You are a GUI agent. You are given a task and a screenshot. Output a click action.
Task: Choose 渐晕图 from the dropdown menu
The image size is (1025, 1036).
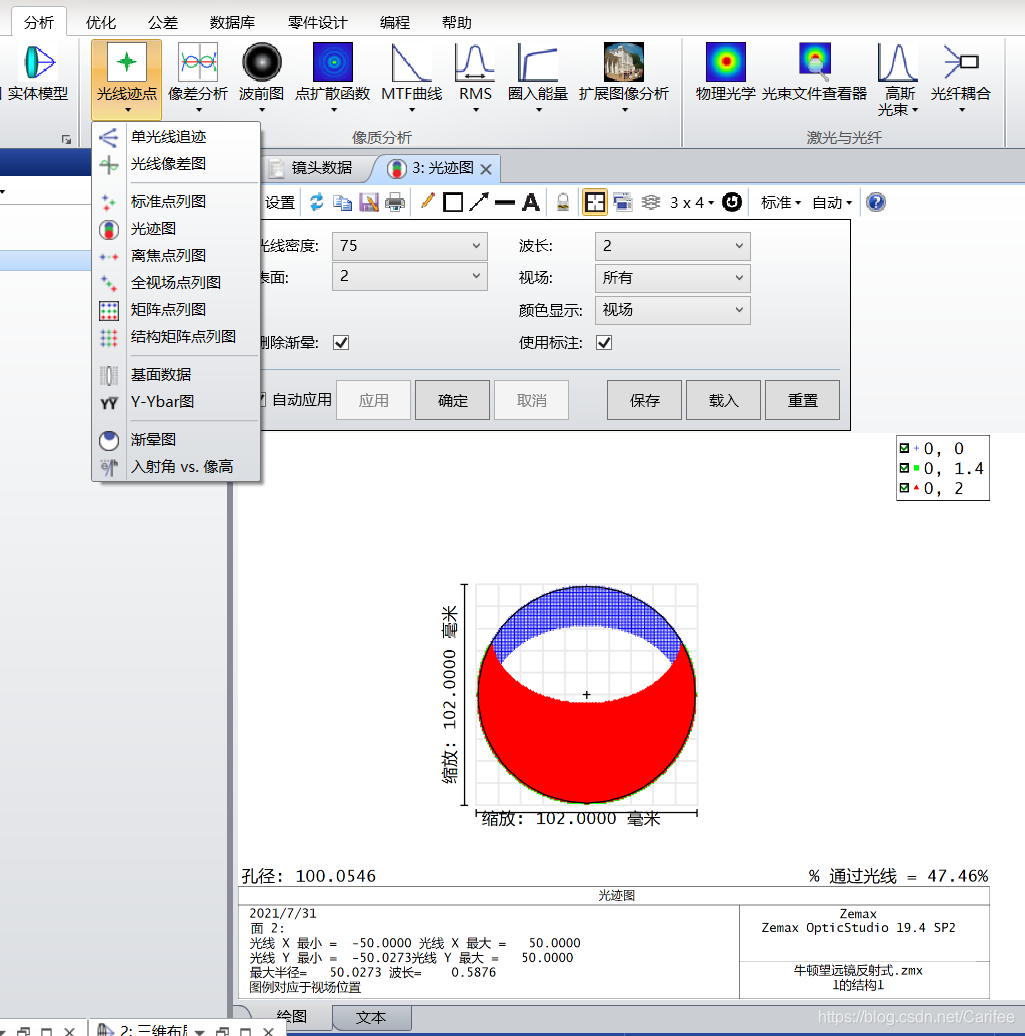pos(176,439)
